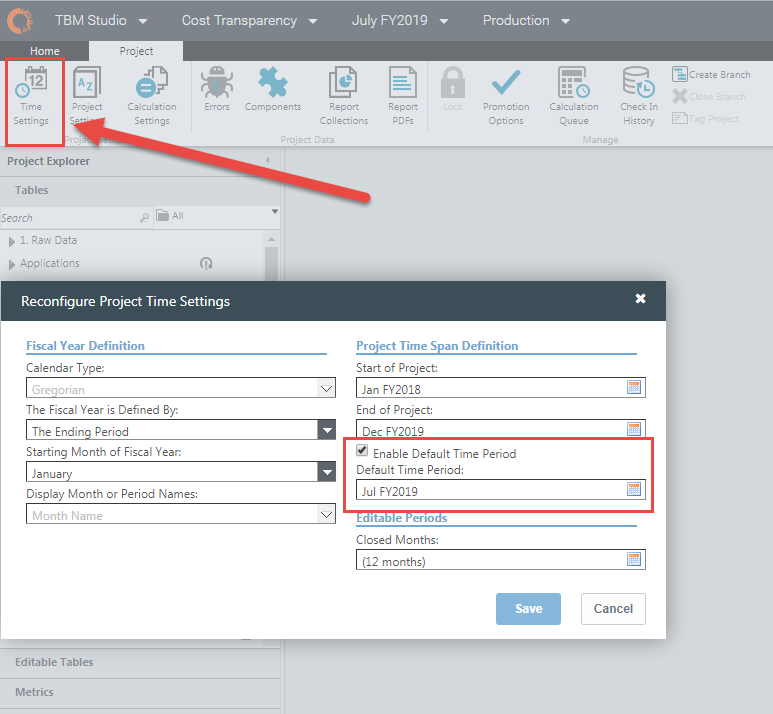The height and width of the screenshot is (714, 773).
Task: Open Report PDFs
Action: tap(403, 96)
